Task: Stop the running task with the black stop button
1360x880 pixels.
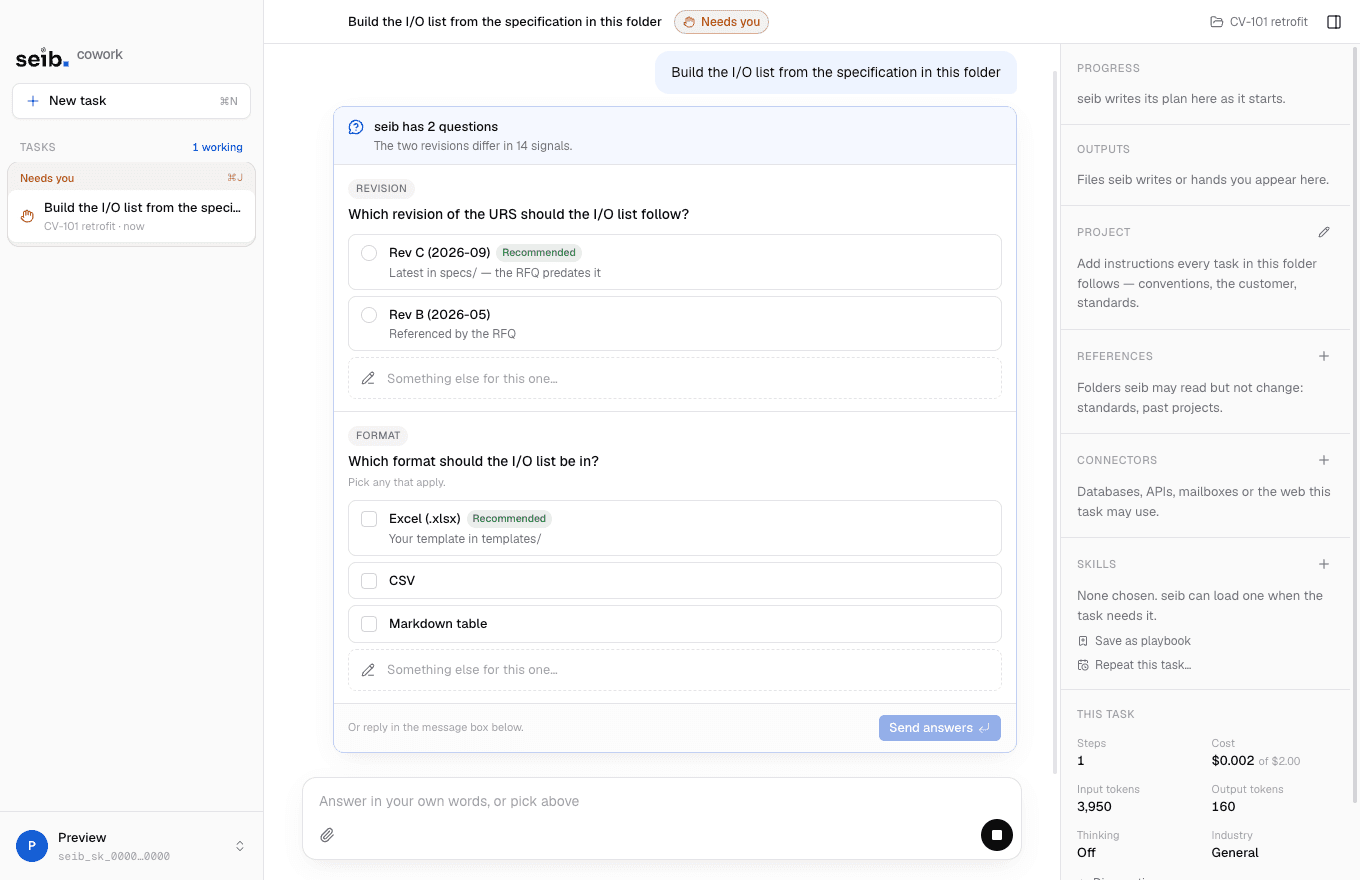Action: [997, 834]
